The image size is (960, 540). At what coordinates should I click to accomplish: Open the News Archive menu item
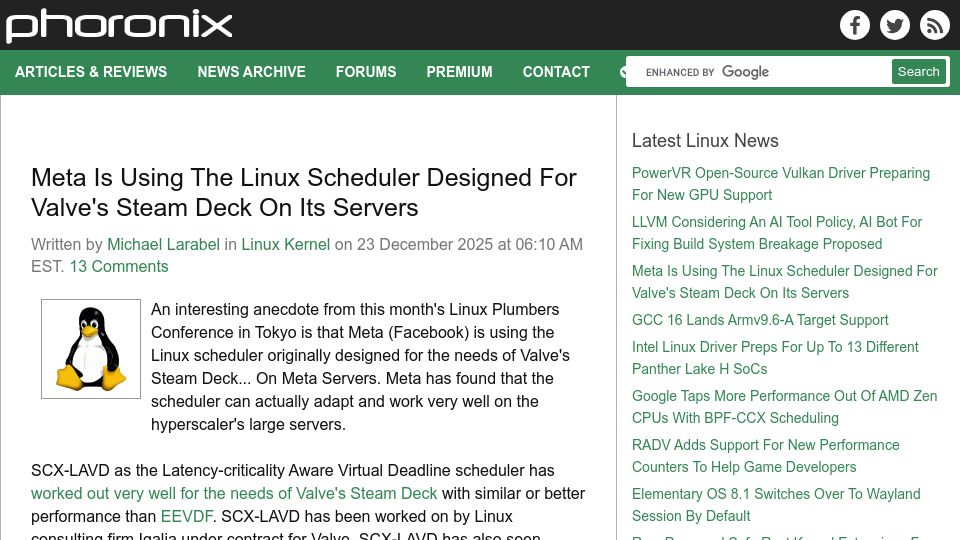pos(251,72)
